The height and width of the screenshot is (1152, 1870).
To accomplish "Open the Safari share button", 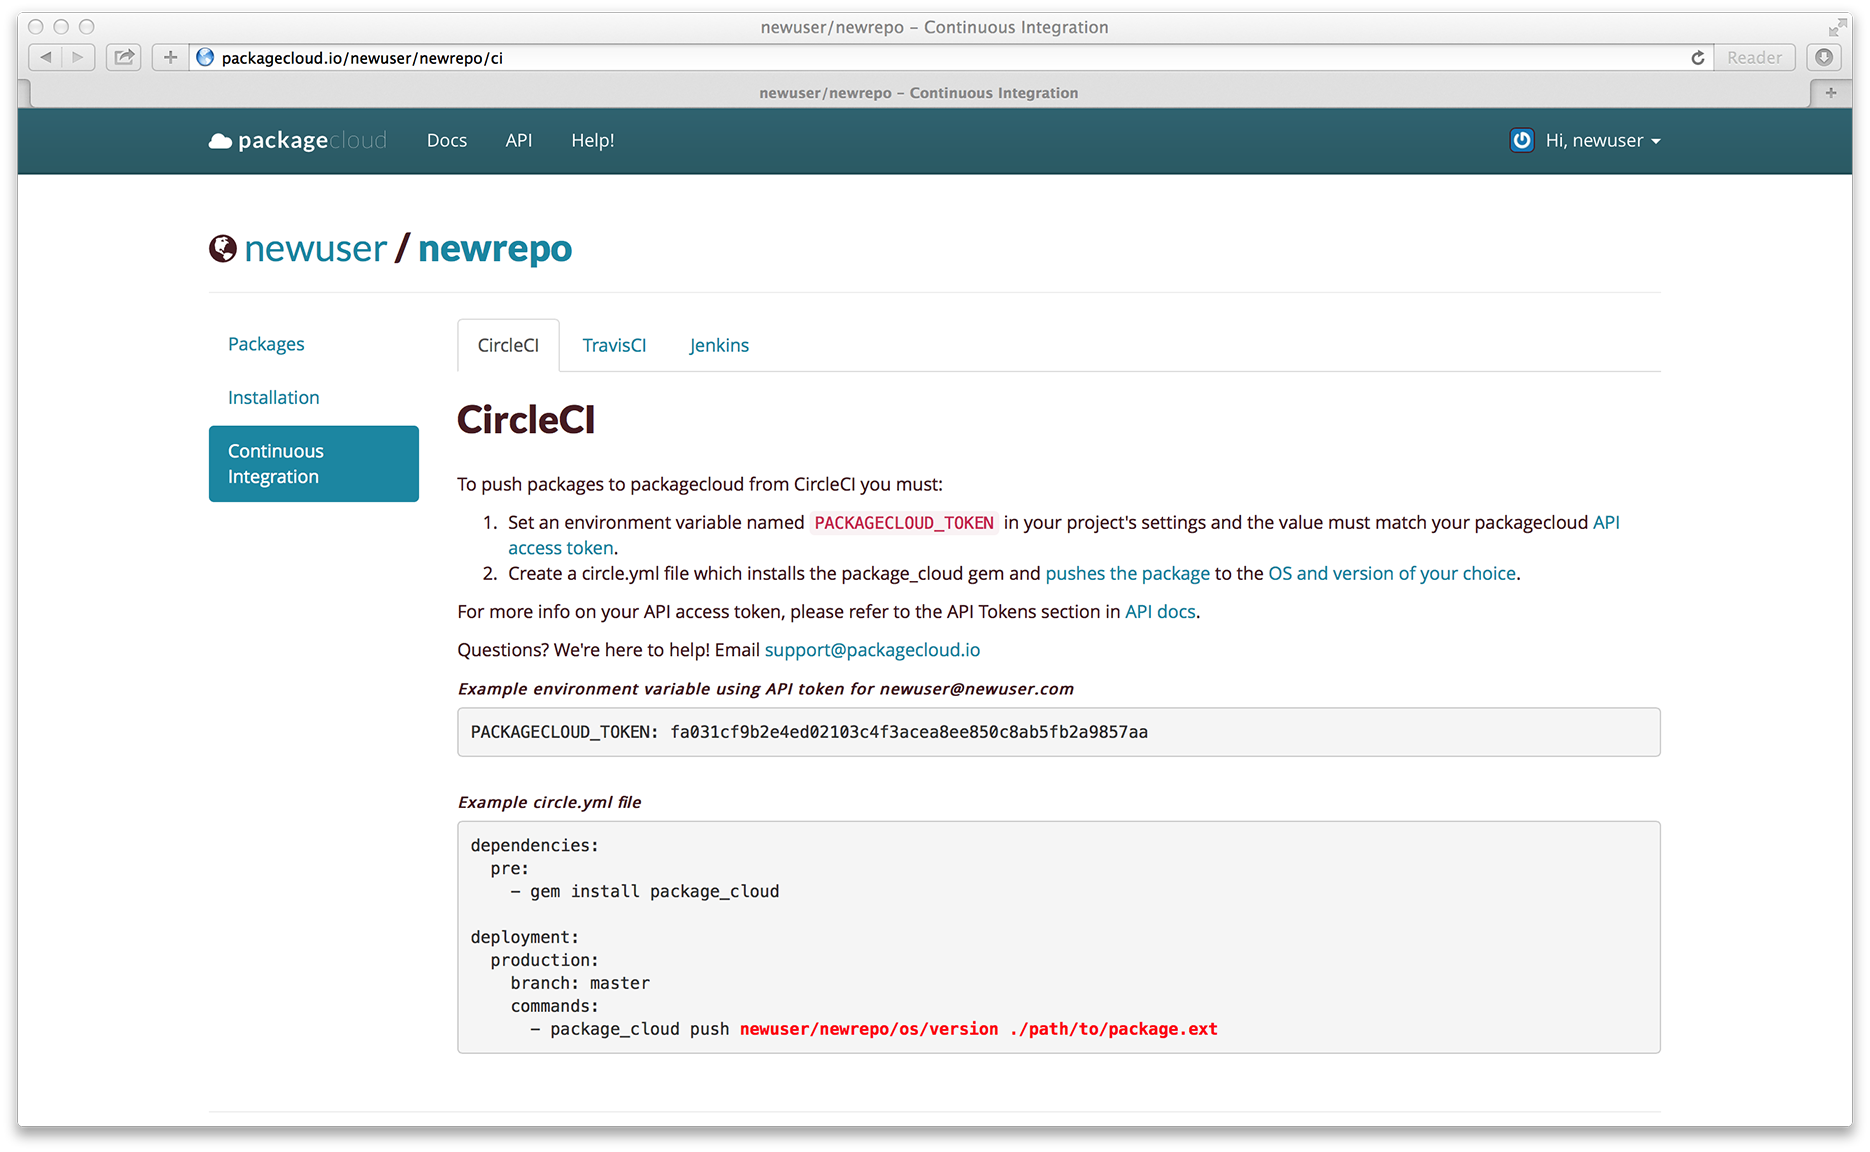I will click(124, 58).
